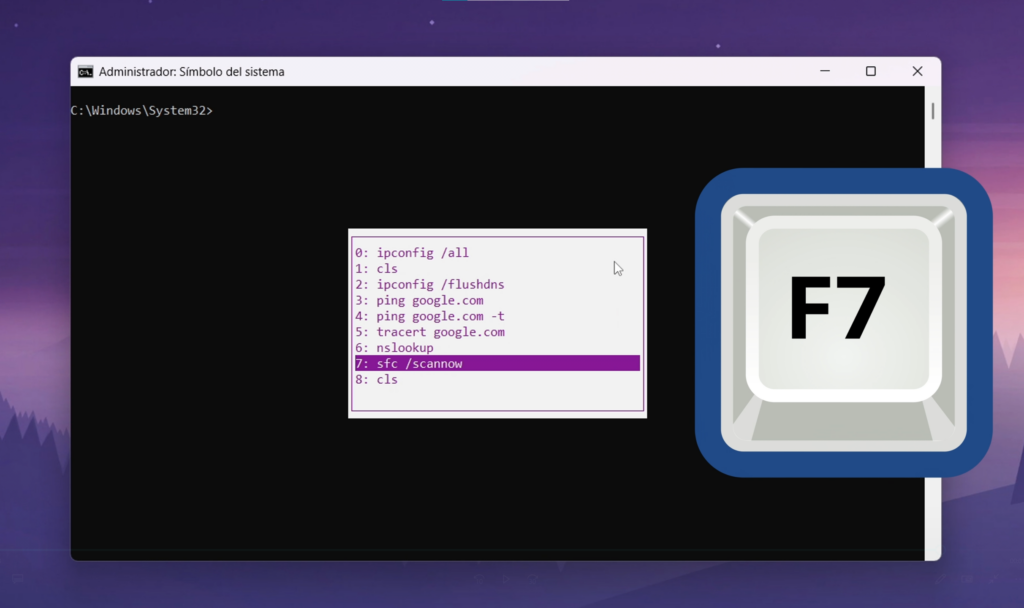This screenshot has height=608, width=1024.
Task: Click empty space inside history popup below entry 8
Action: pyautogui.click(x=497, y=398)
